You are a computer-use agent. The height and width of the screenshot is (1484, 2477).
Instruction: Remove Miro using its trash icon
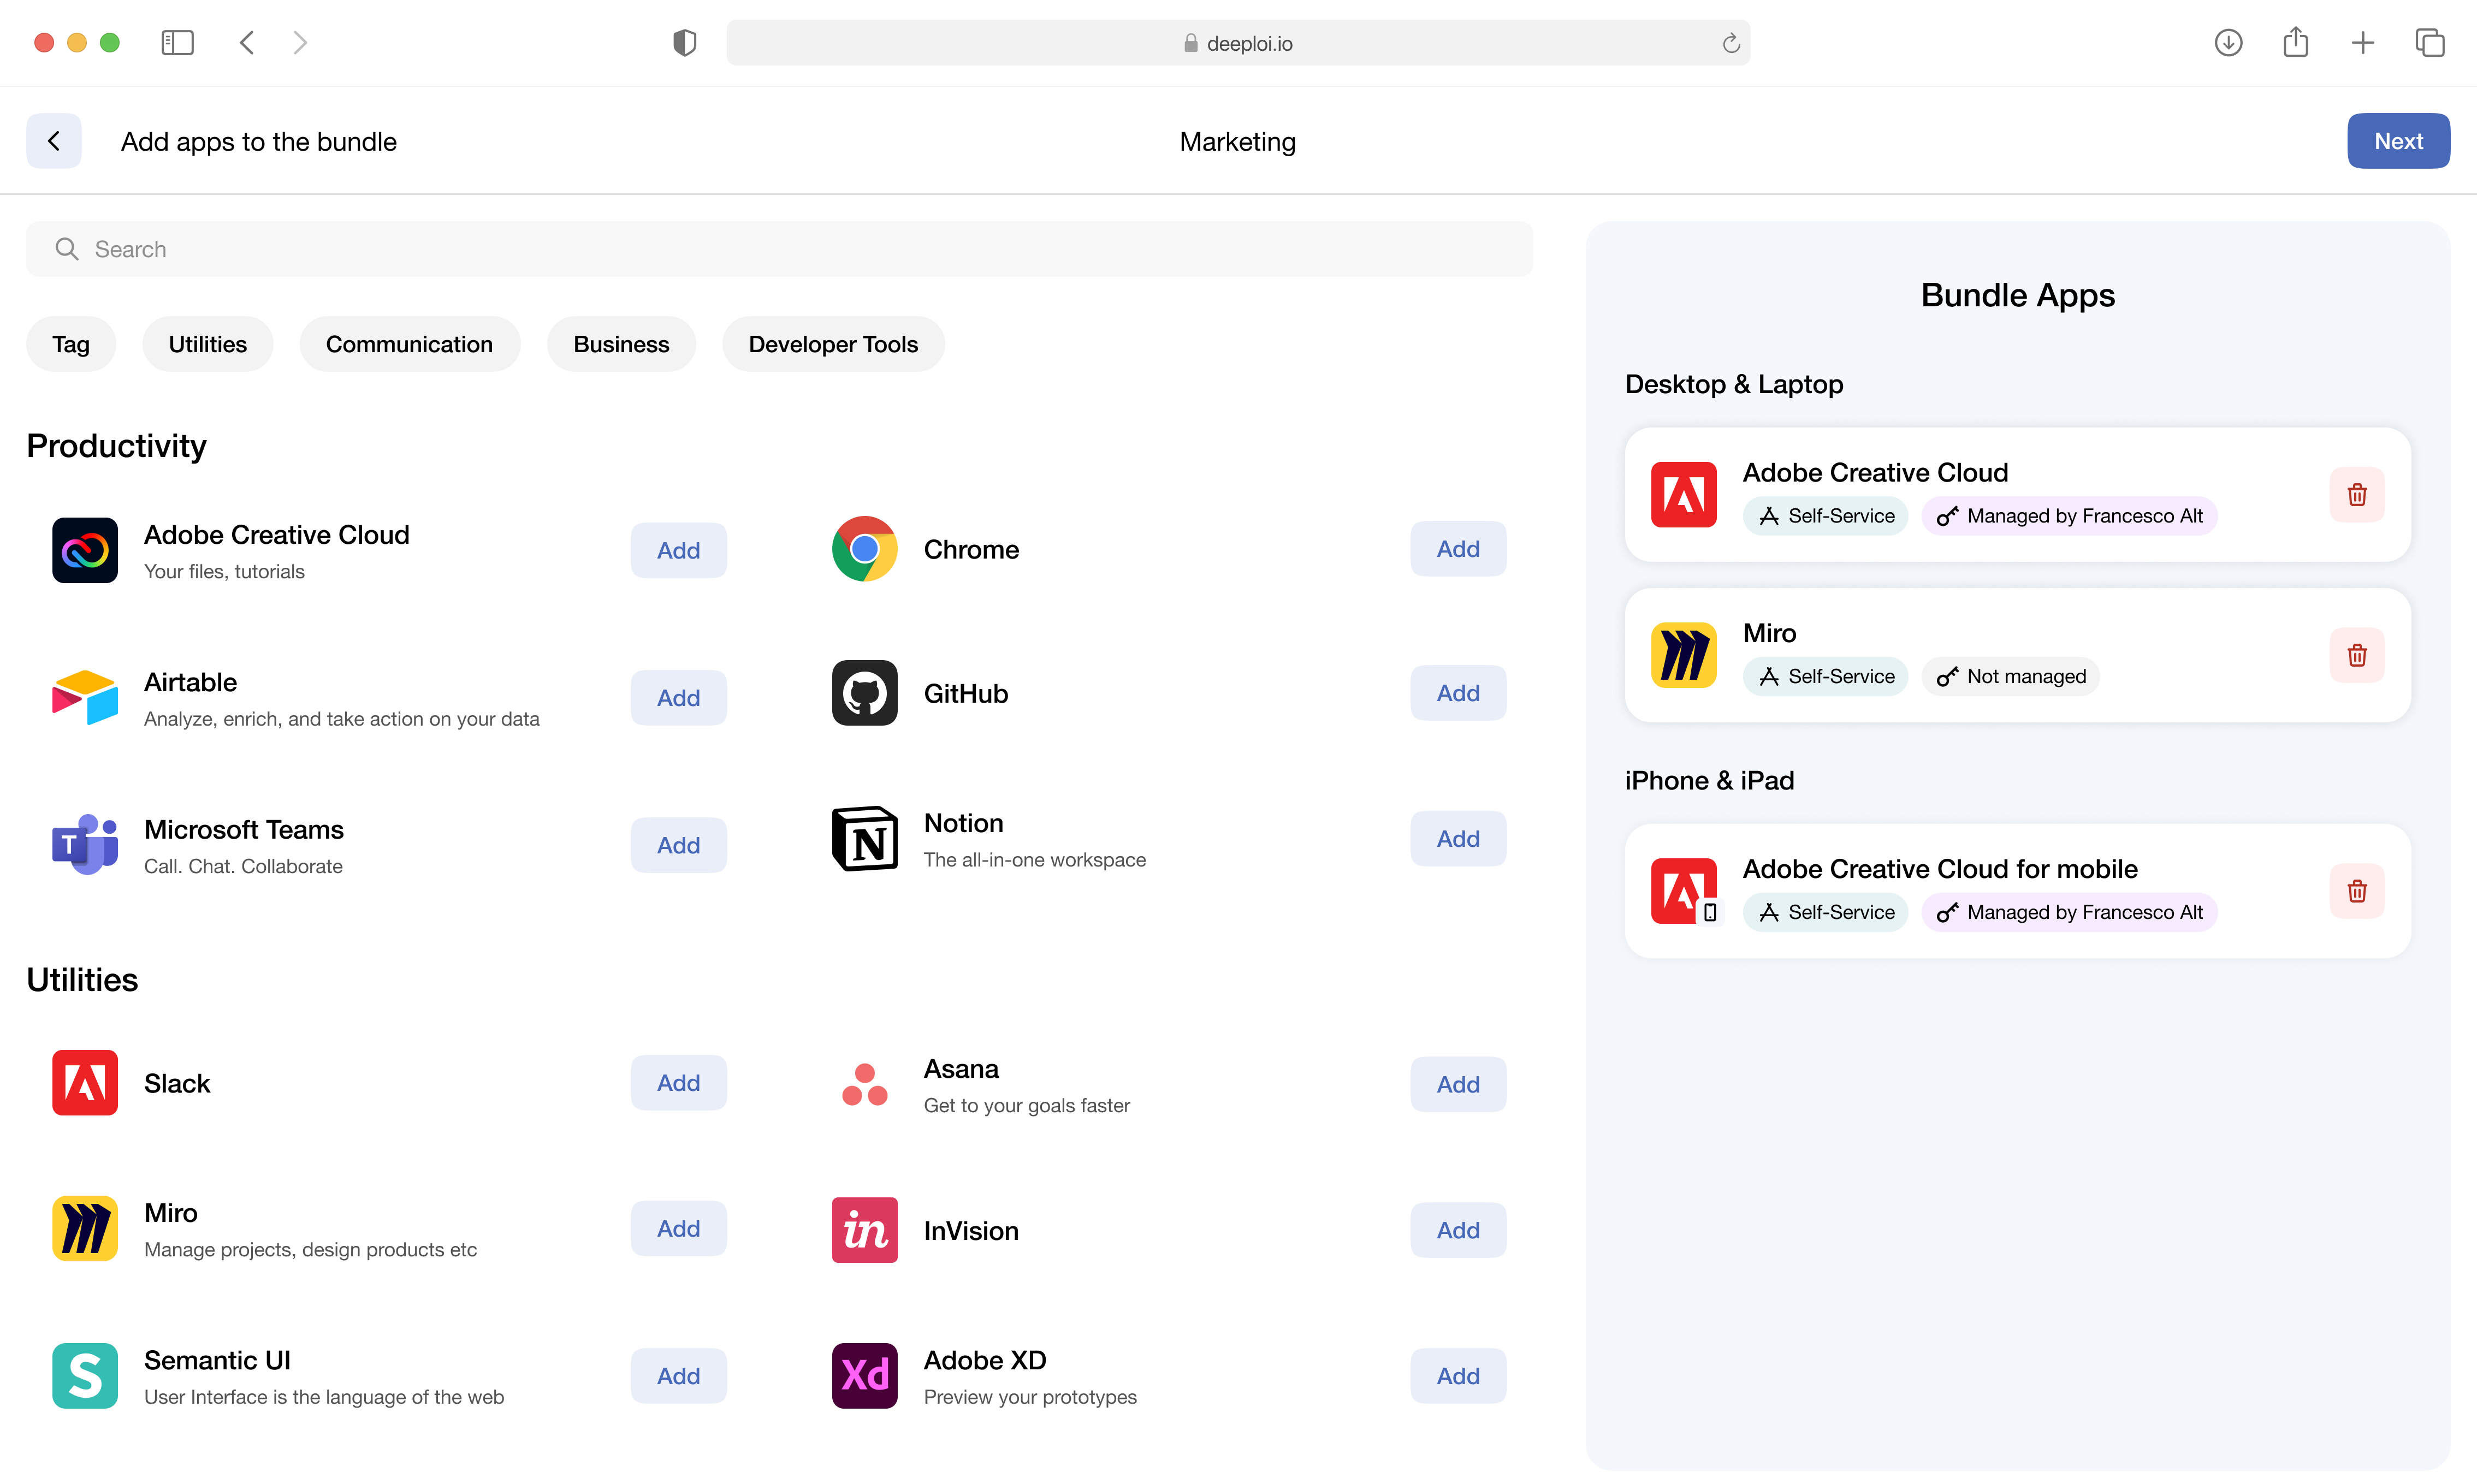point(2356,655)
